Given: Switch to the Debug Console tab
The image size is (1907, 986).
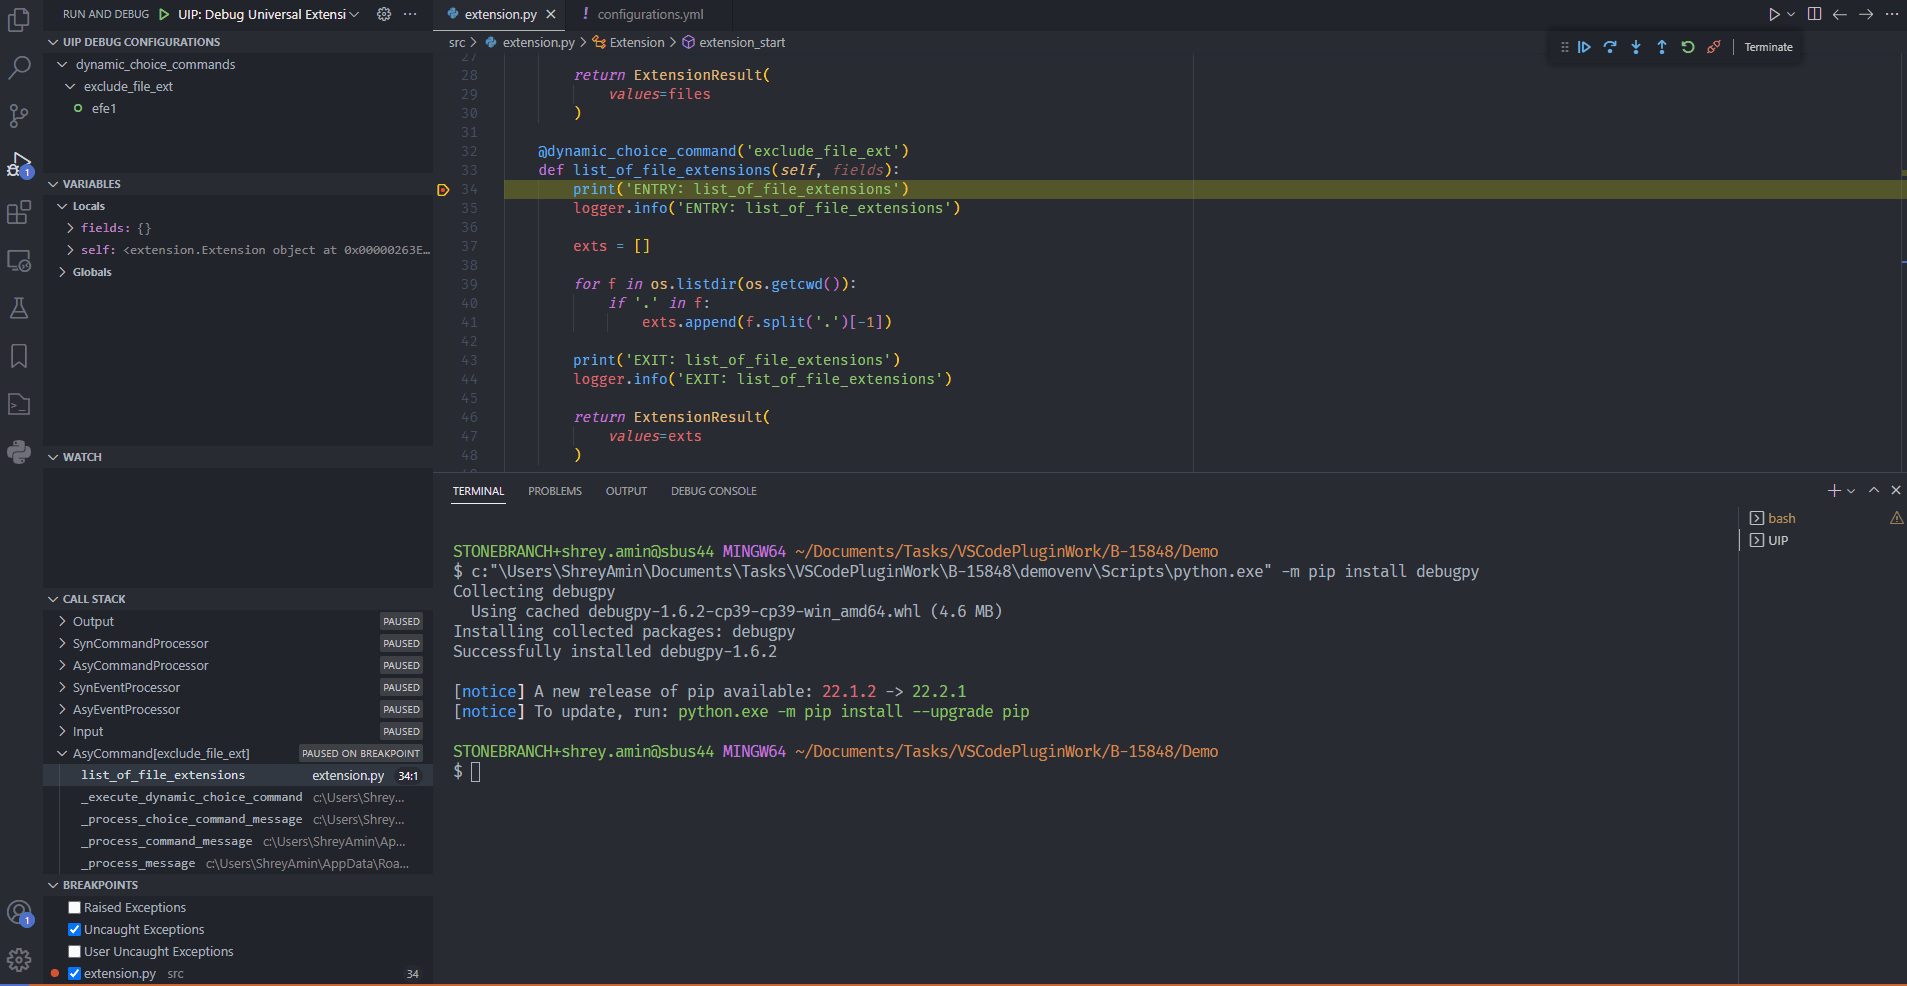Looking at the screenshot, I should click(x=713, y=491).
